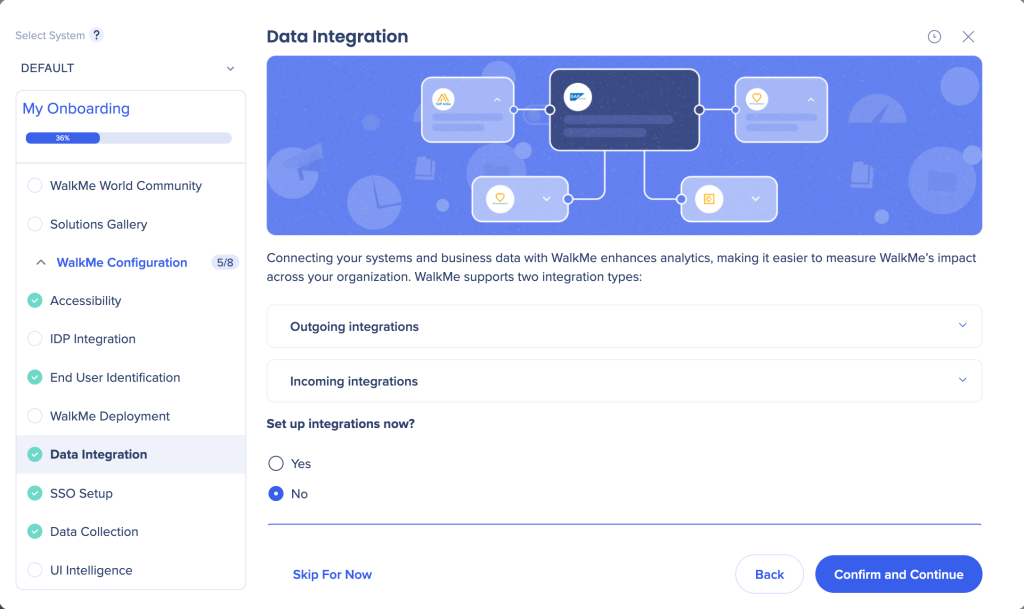
Task: Click the Accessibility completed checkmark icon
Action: (35, 301)
